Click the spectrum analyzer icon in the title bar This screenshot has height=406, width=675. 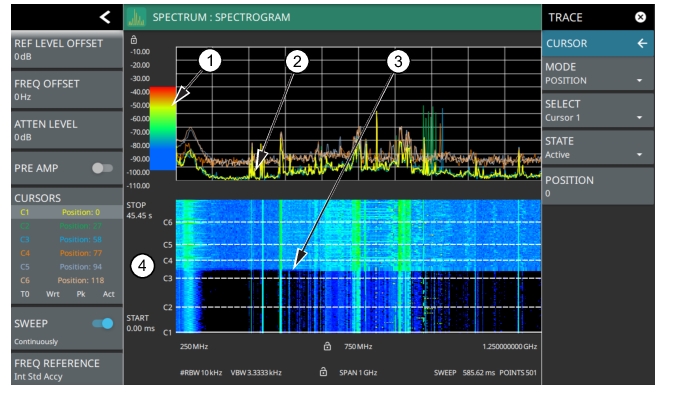click(137, 17)
